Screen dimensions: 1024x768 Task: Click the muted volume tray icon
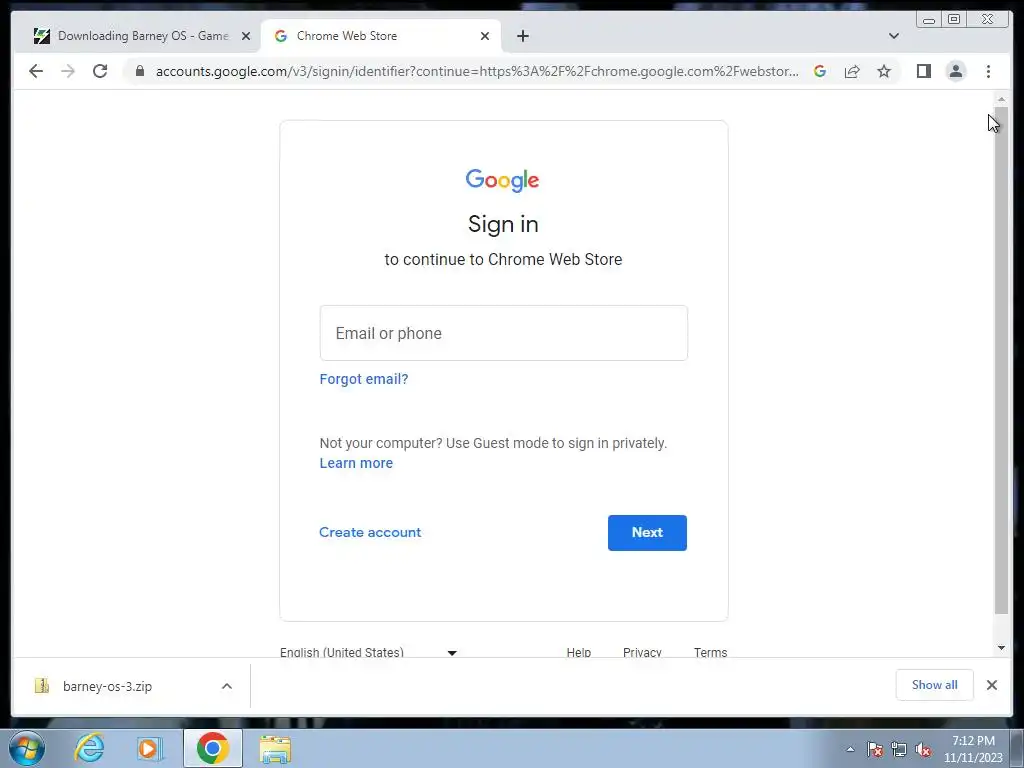pyautogui.click(x=923, y=749)
